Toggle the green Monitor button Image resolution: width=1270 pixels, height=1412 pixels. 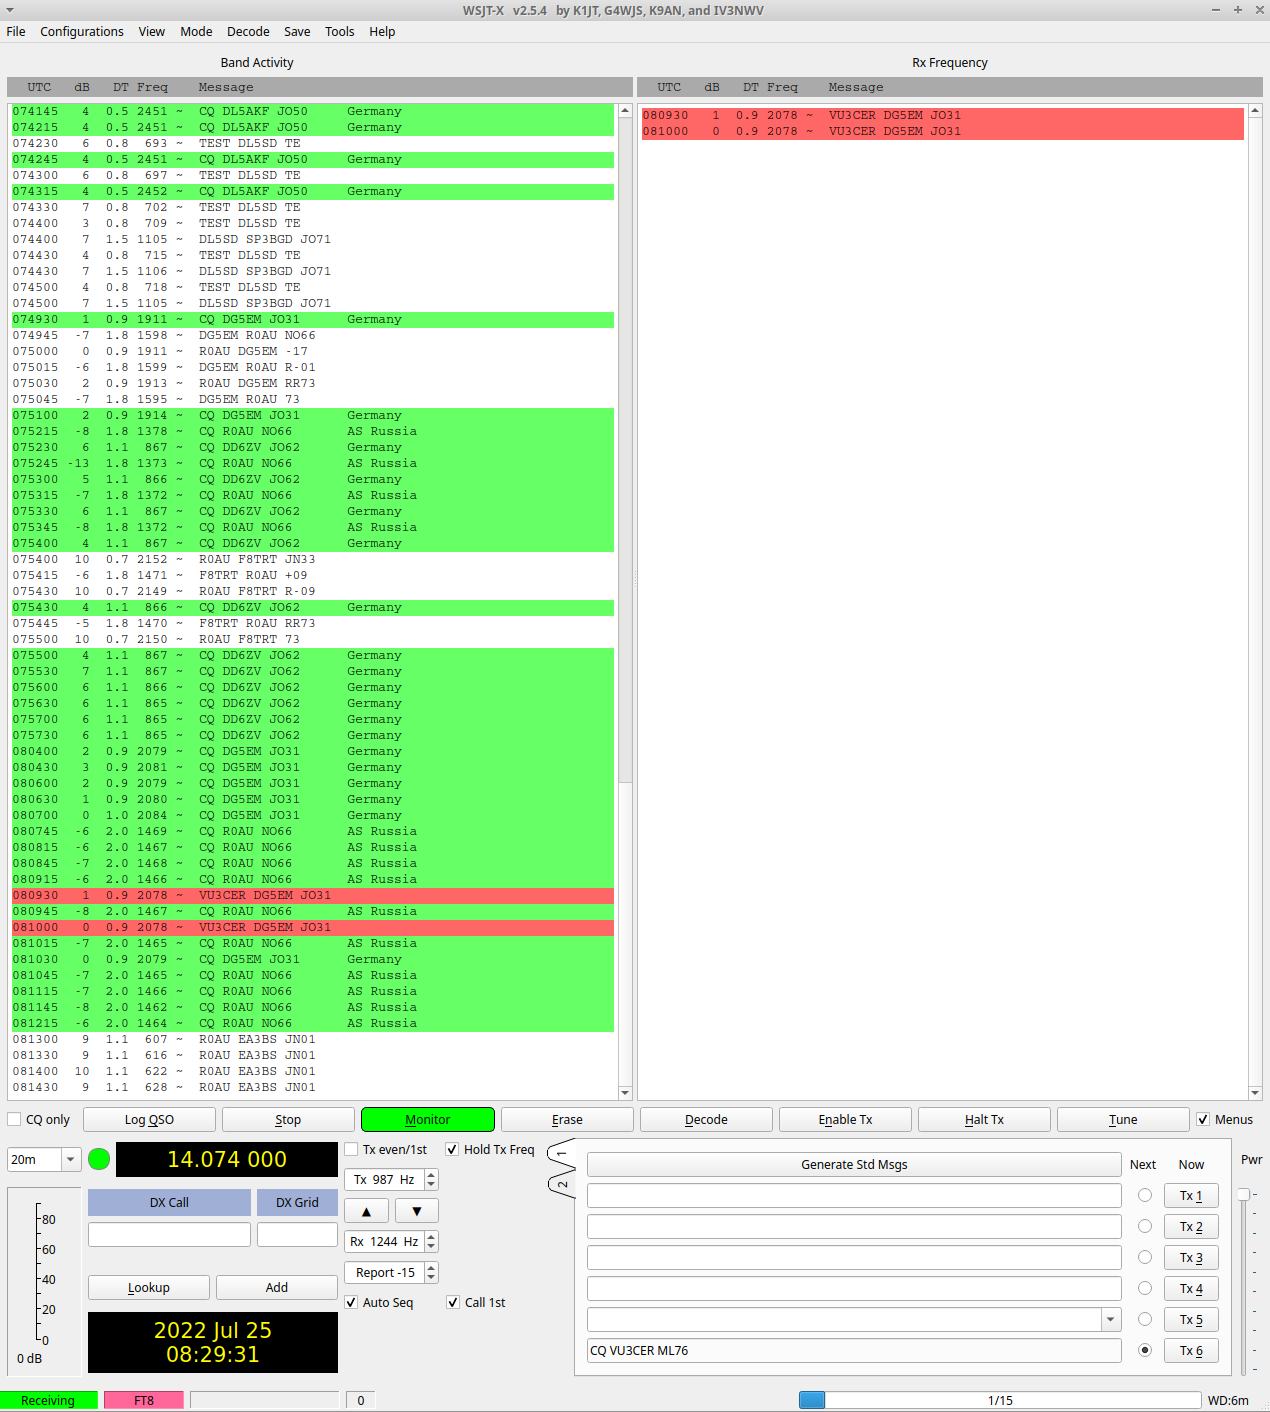pos(428,1119)
